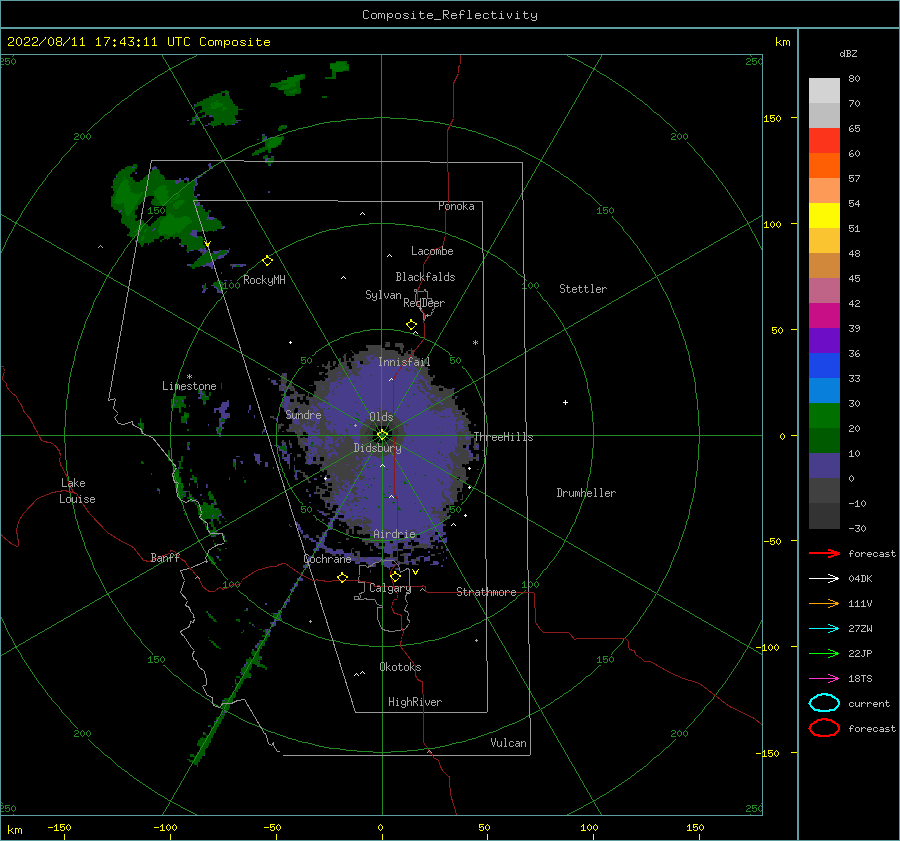Click the Didsbury label
900x841 pixels.
378,448
